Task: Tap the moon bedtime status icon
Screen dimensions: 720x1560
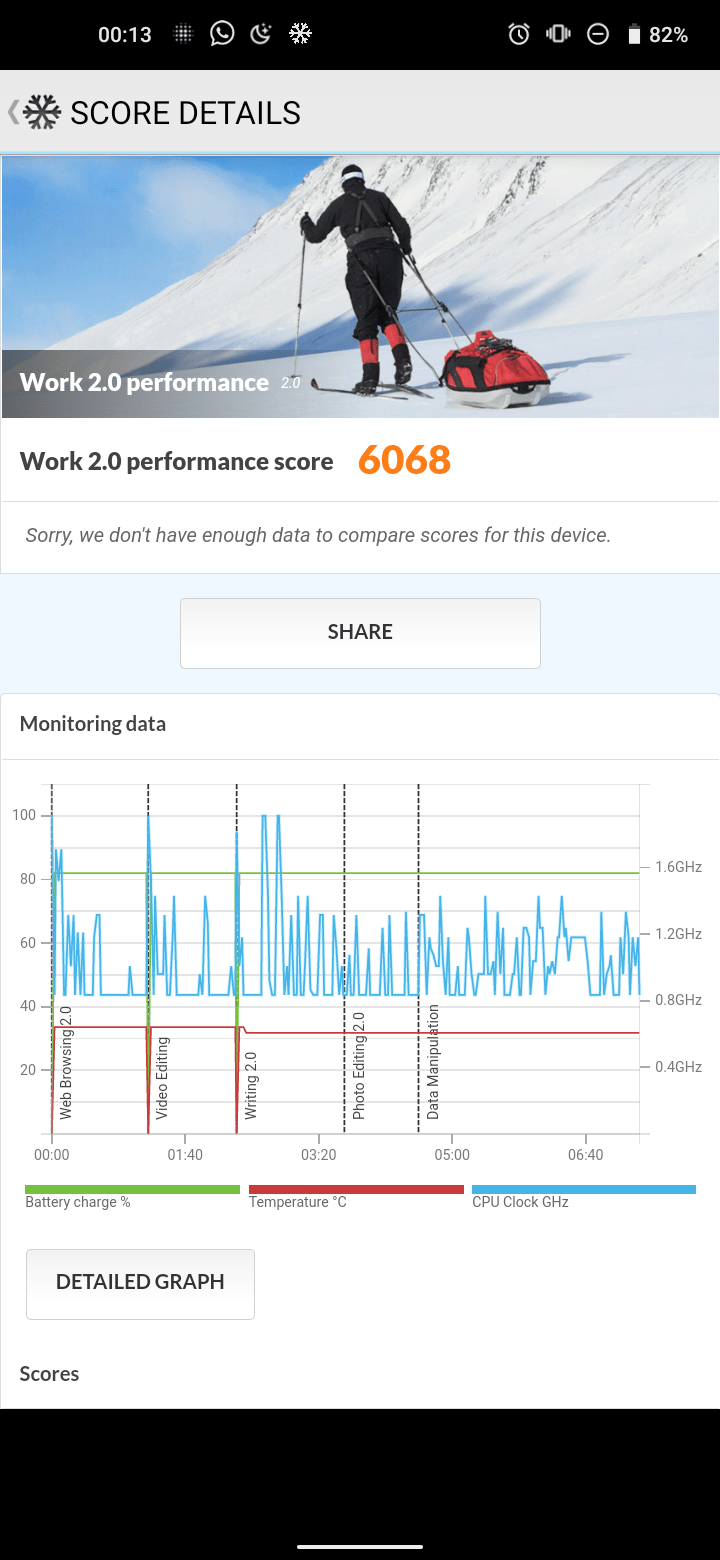Action: (261, 34)
